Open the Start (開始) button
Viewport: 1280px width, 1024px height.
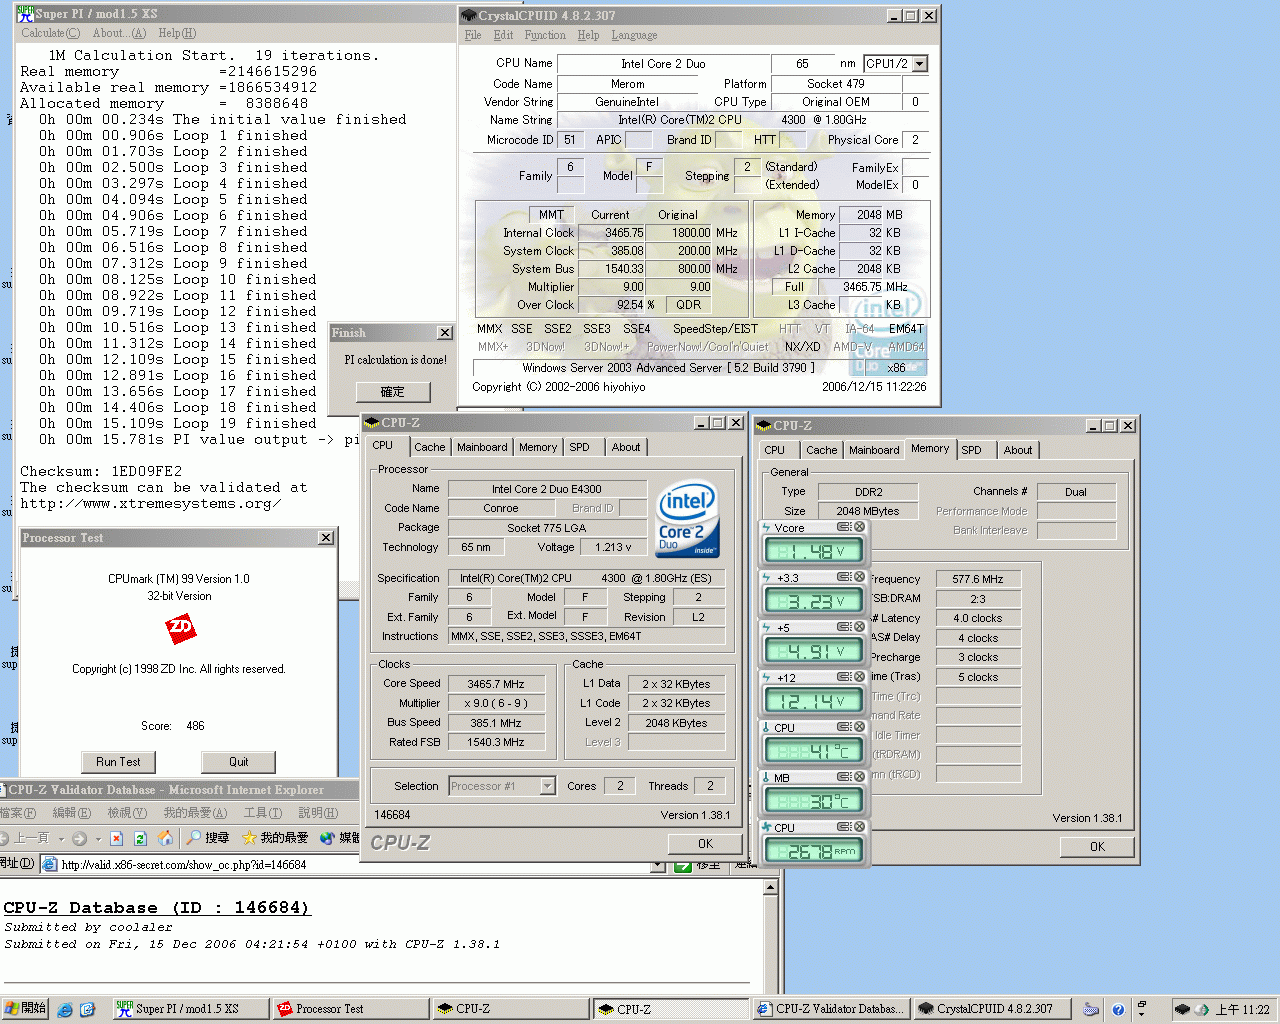point(25,1009)
